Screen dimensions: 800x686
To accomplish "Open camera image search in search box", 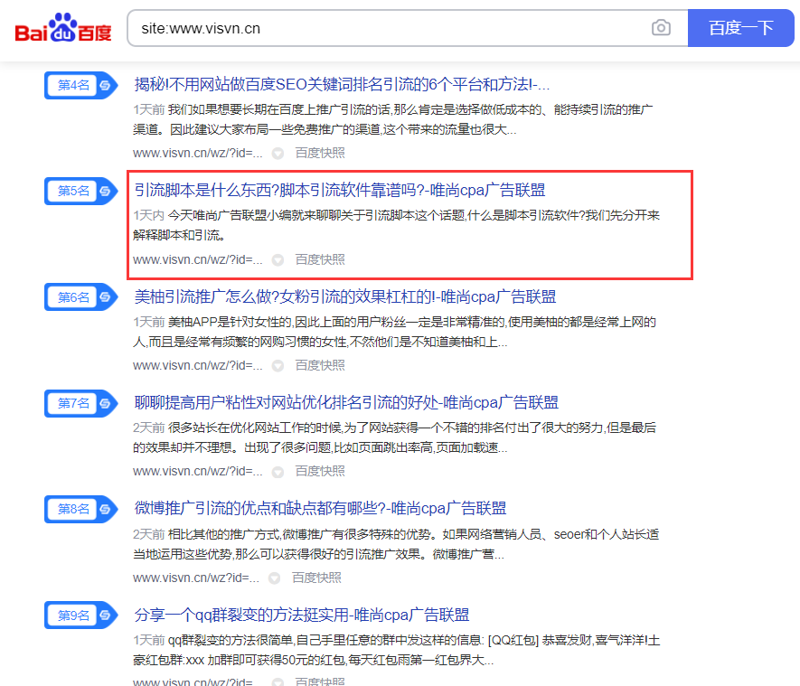I will pyautogui.click(x=661, y=28).
